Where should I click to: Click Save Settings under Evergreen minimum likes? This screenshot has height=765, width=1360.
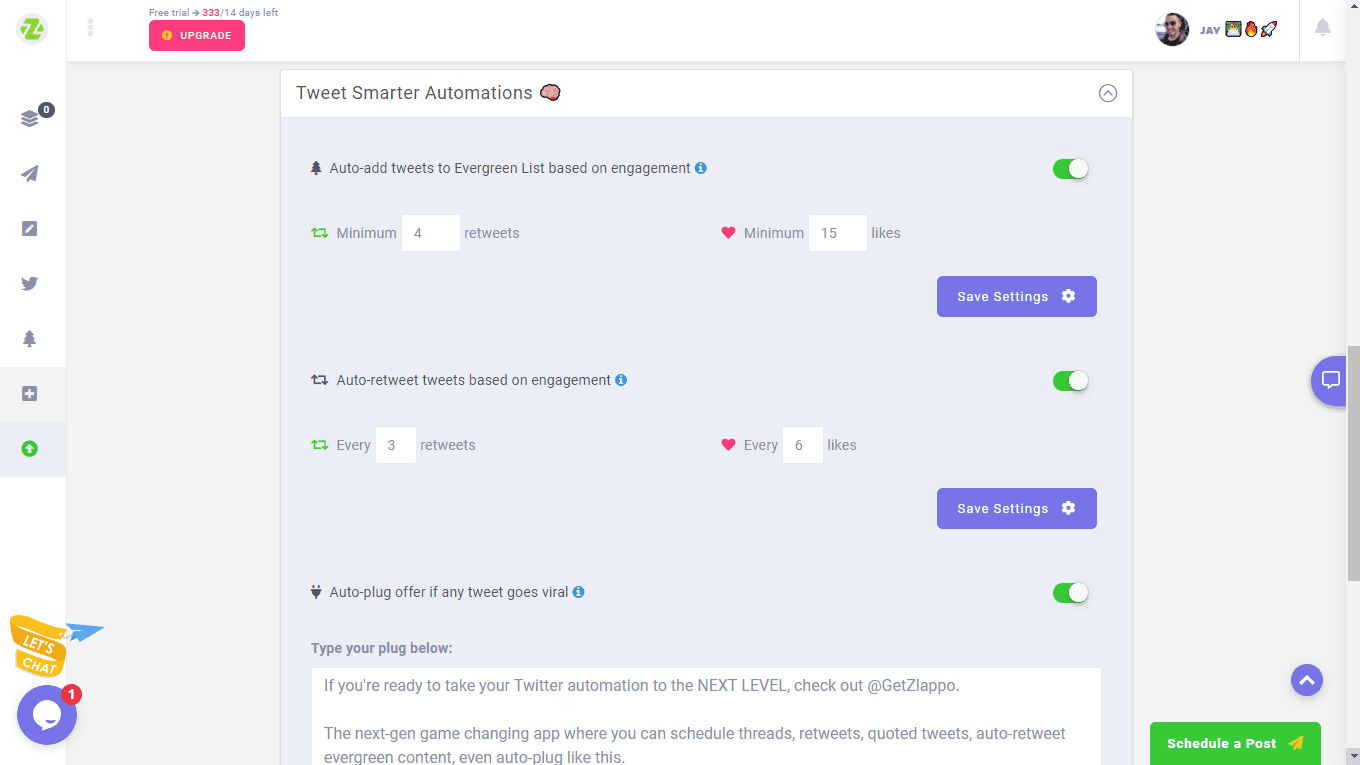1016,297
